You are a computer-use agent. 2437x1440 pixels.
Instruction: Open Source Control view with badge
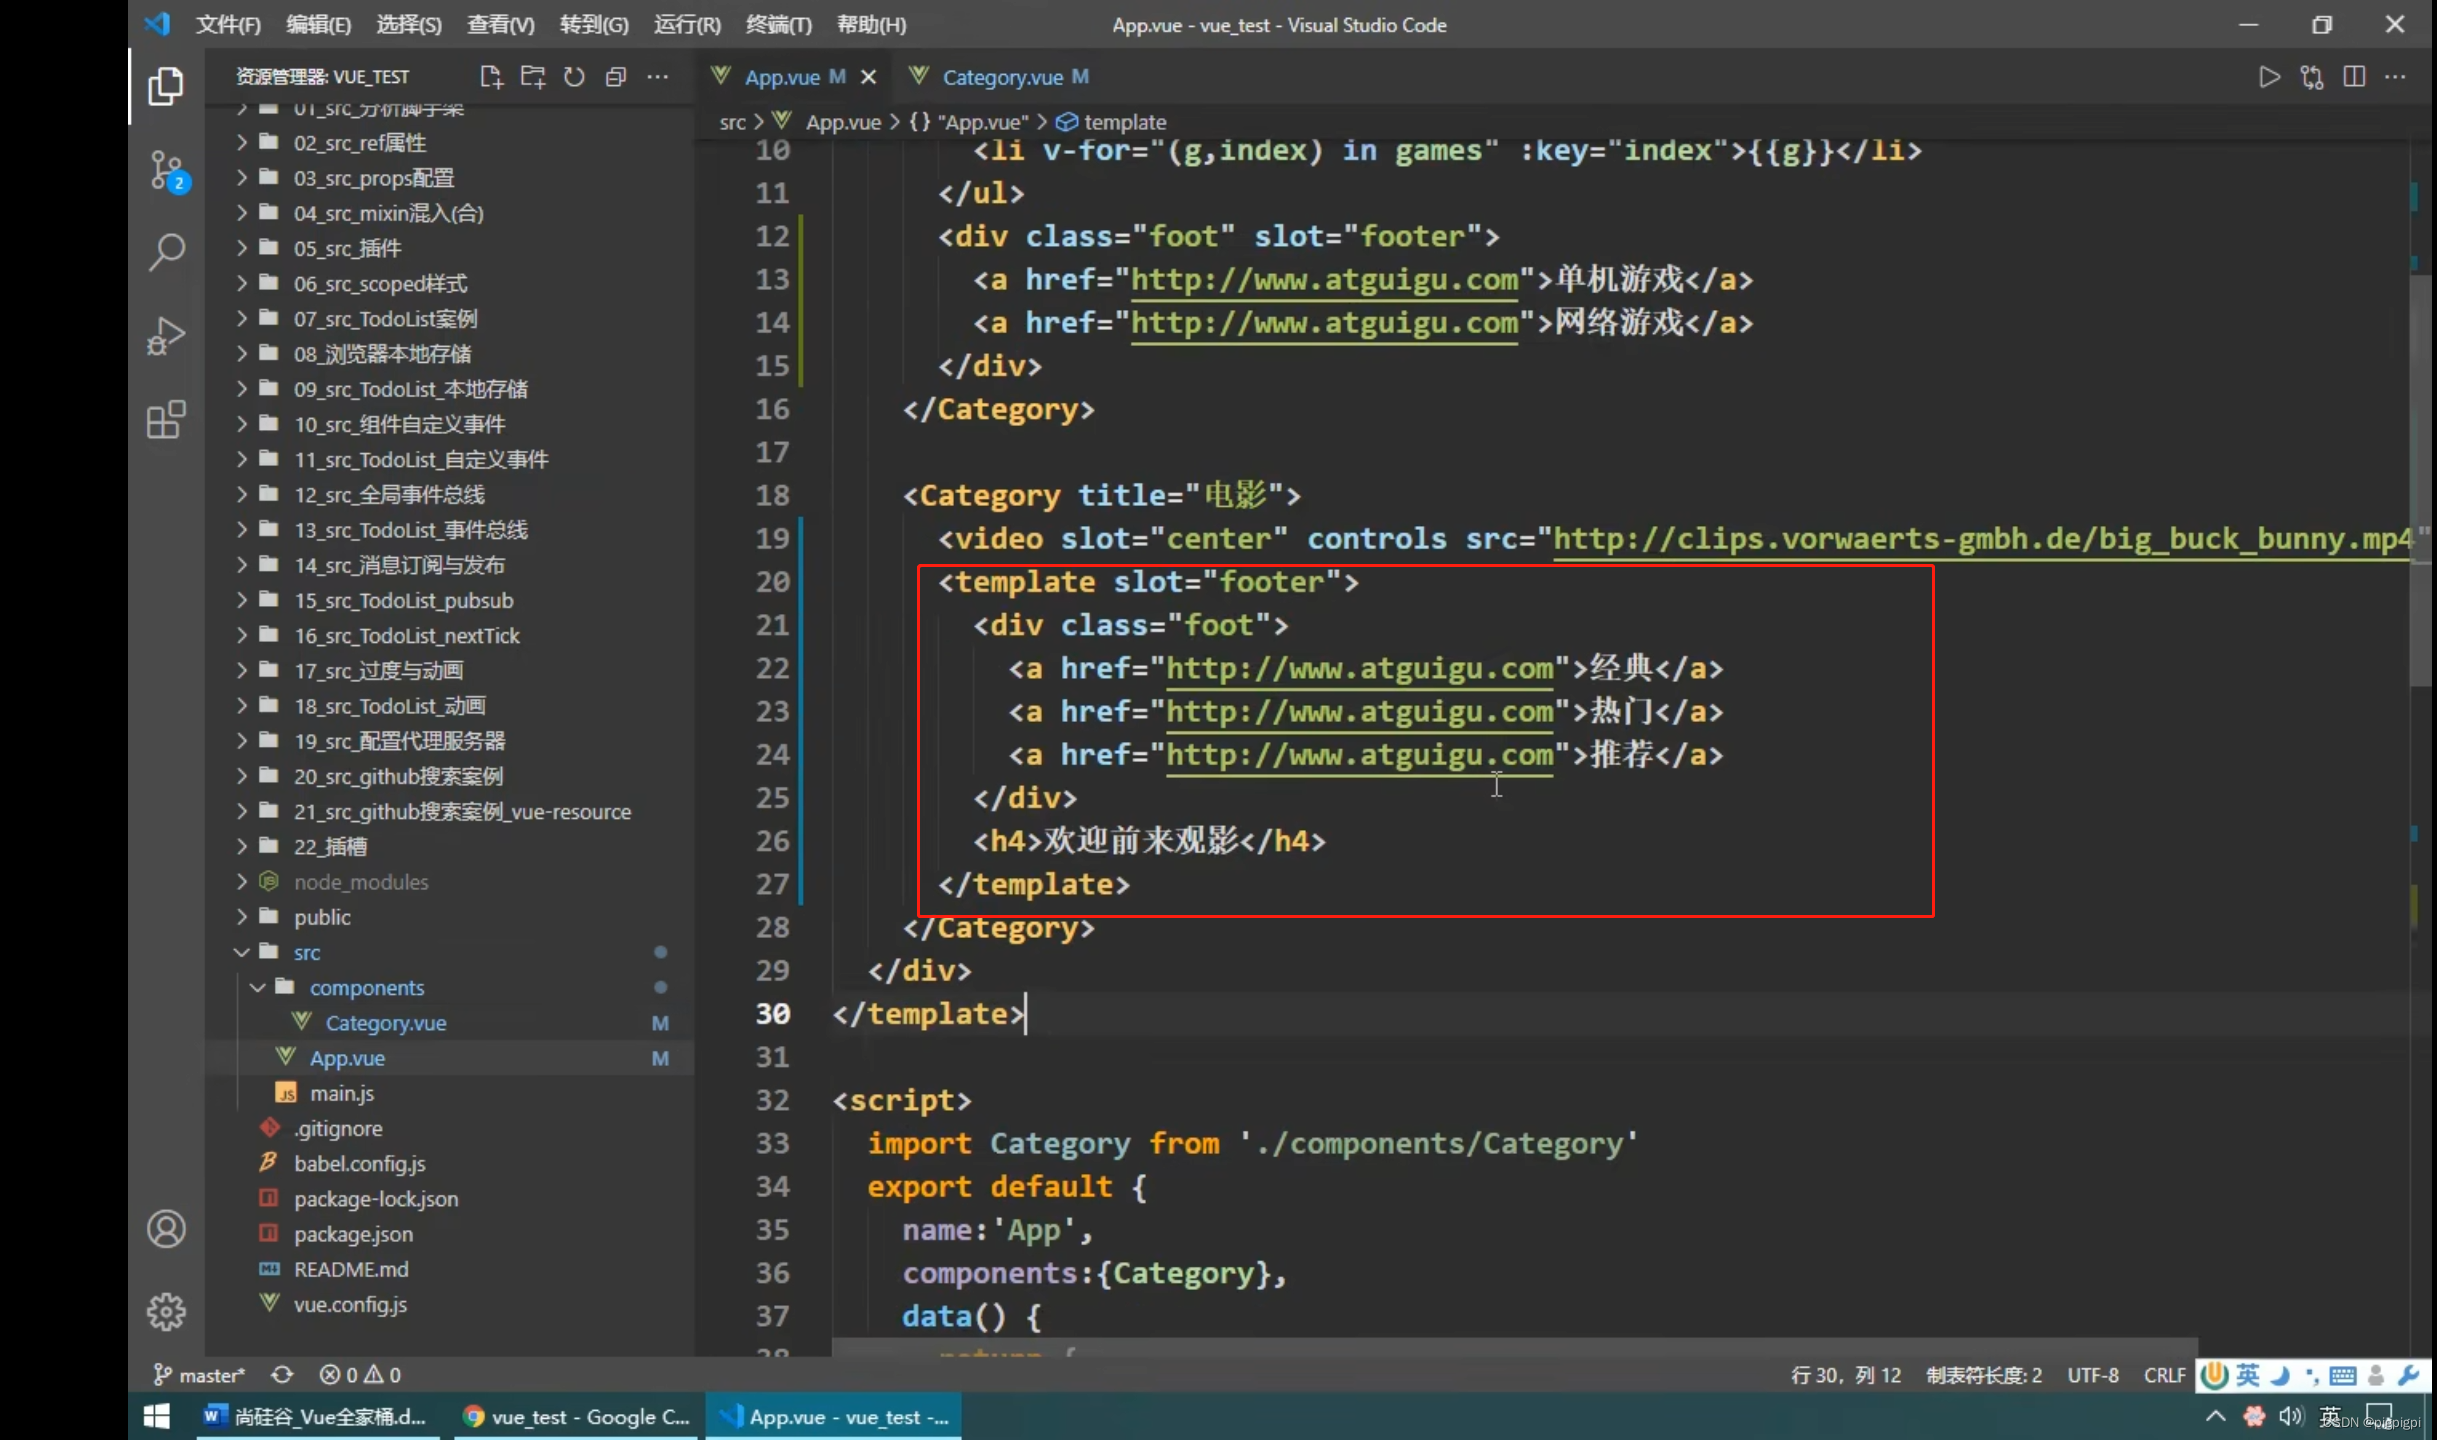click(x=166, y=171)
